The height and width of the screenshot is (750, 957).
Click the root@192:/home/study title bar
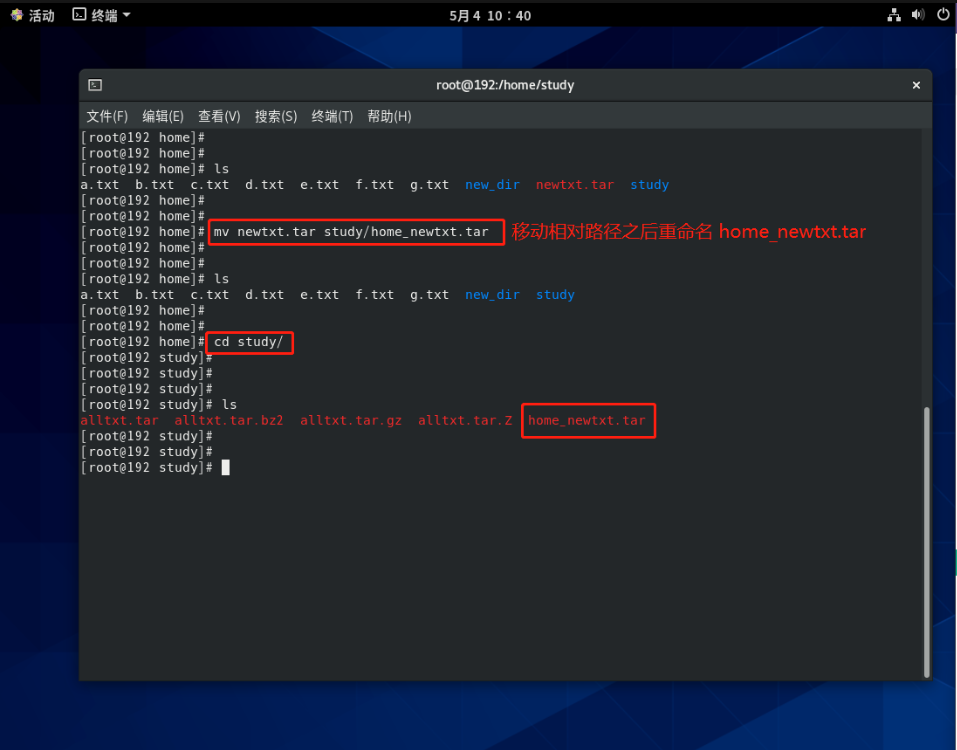pyautogui.click(x=505, y=85)
